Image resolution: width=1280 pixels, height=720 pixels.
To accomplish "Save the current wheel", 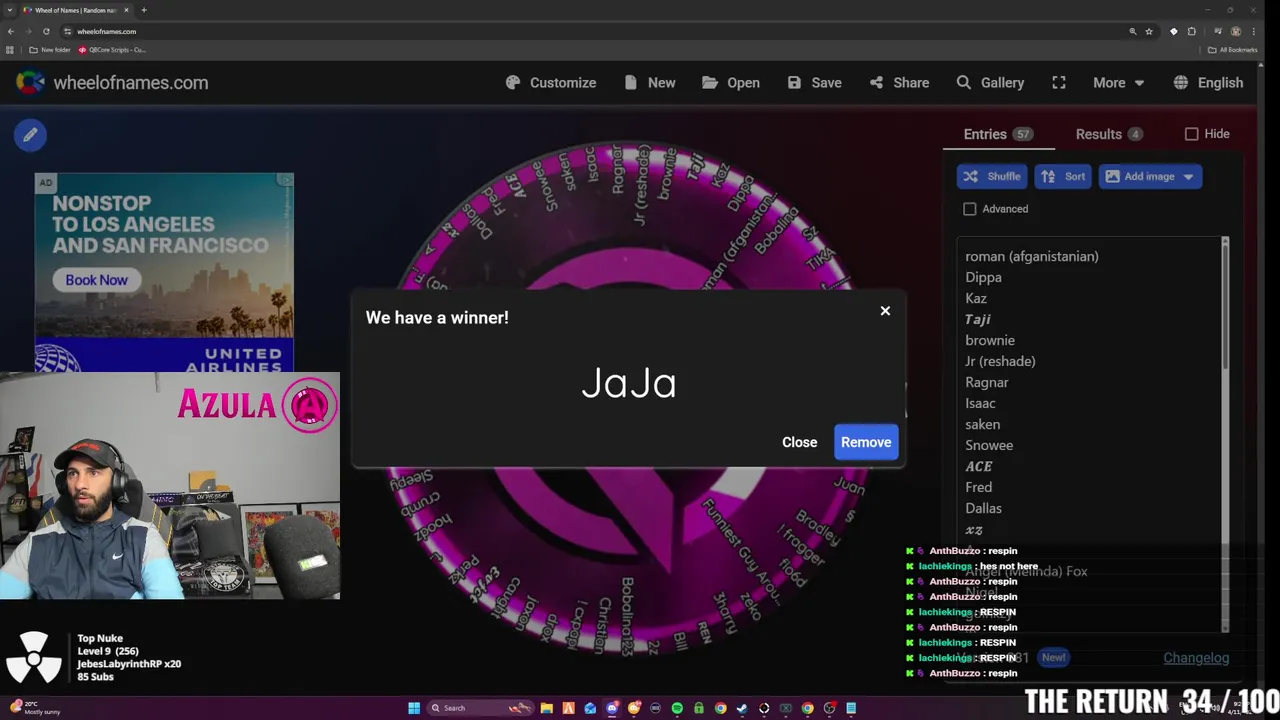I will tap(814, 83).
